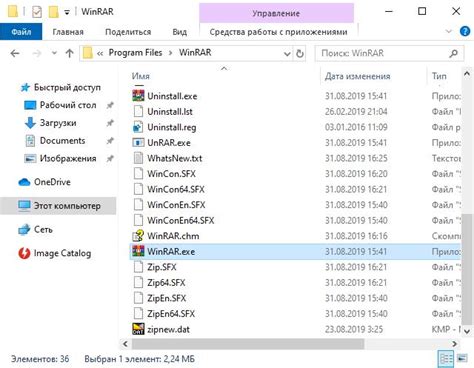Viewport: 474px width, 368px height.
Task: Switch to details view layout icon
Action: point(445,359)
